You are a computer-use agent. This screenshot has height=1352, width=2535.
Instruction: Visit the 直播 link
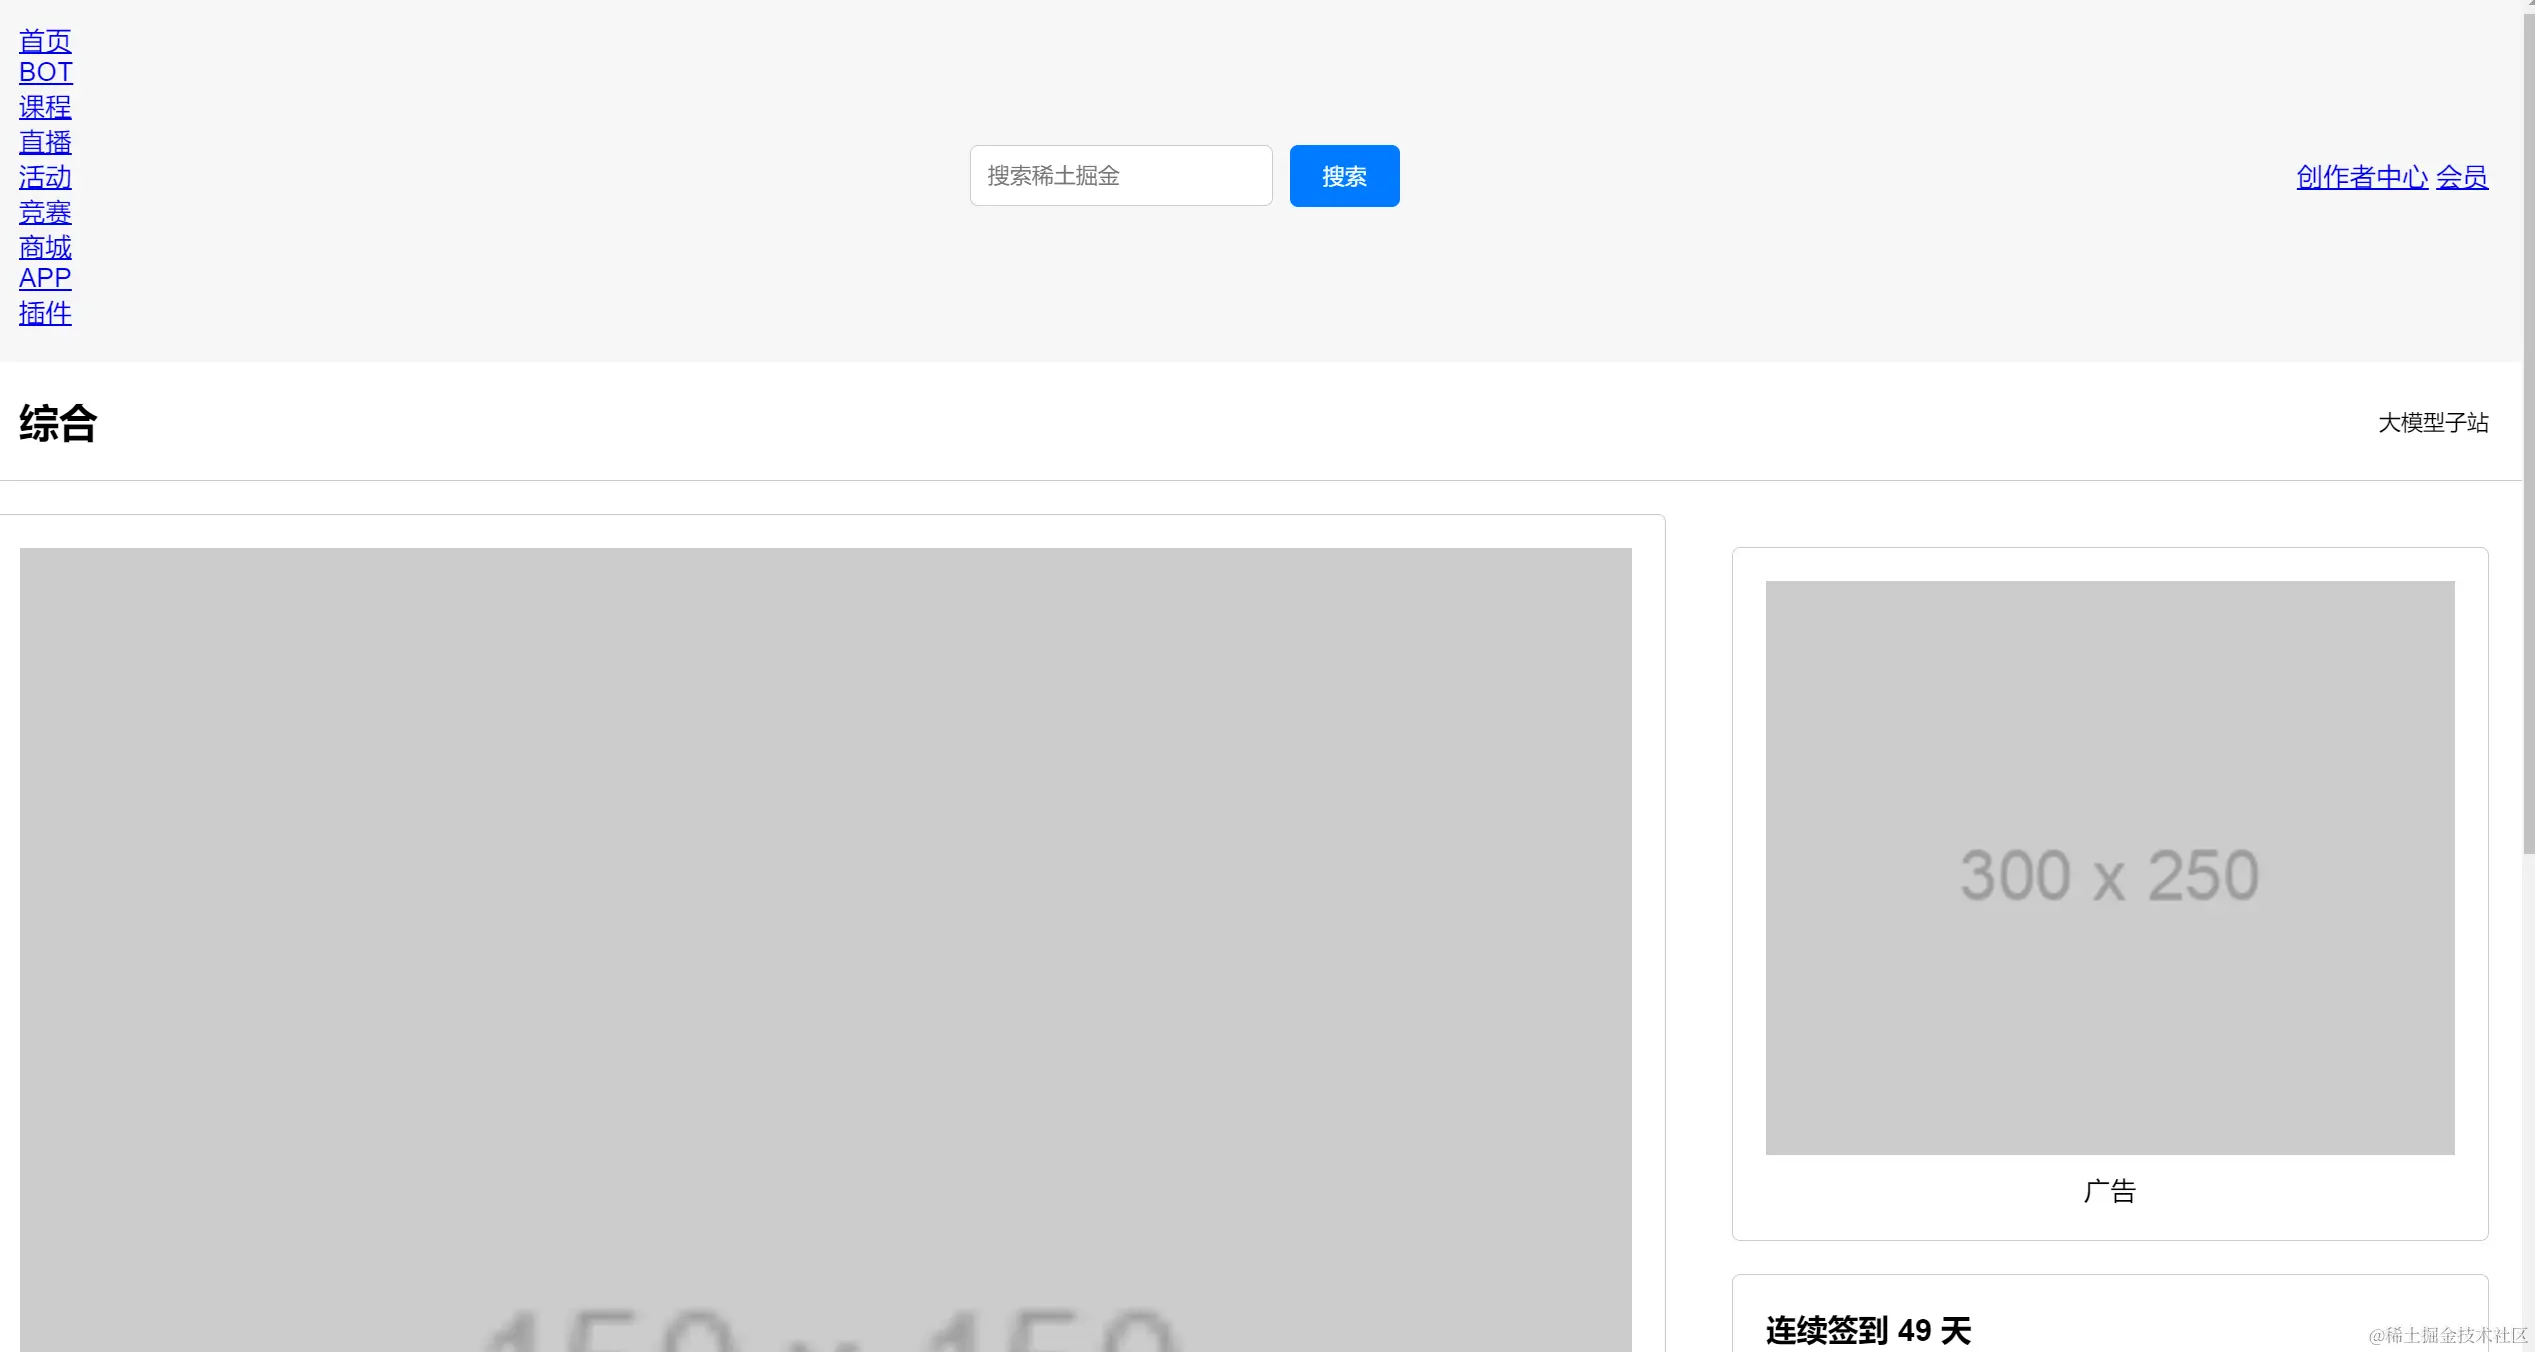[x=45, y=142]
